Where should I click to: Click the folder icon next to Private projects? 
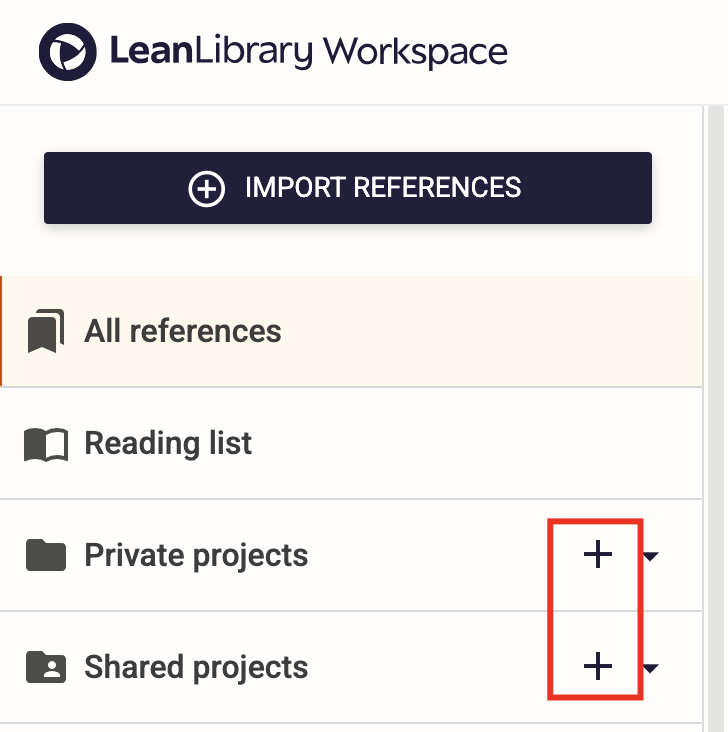coord(46,555)
